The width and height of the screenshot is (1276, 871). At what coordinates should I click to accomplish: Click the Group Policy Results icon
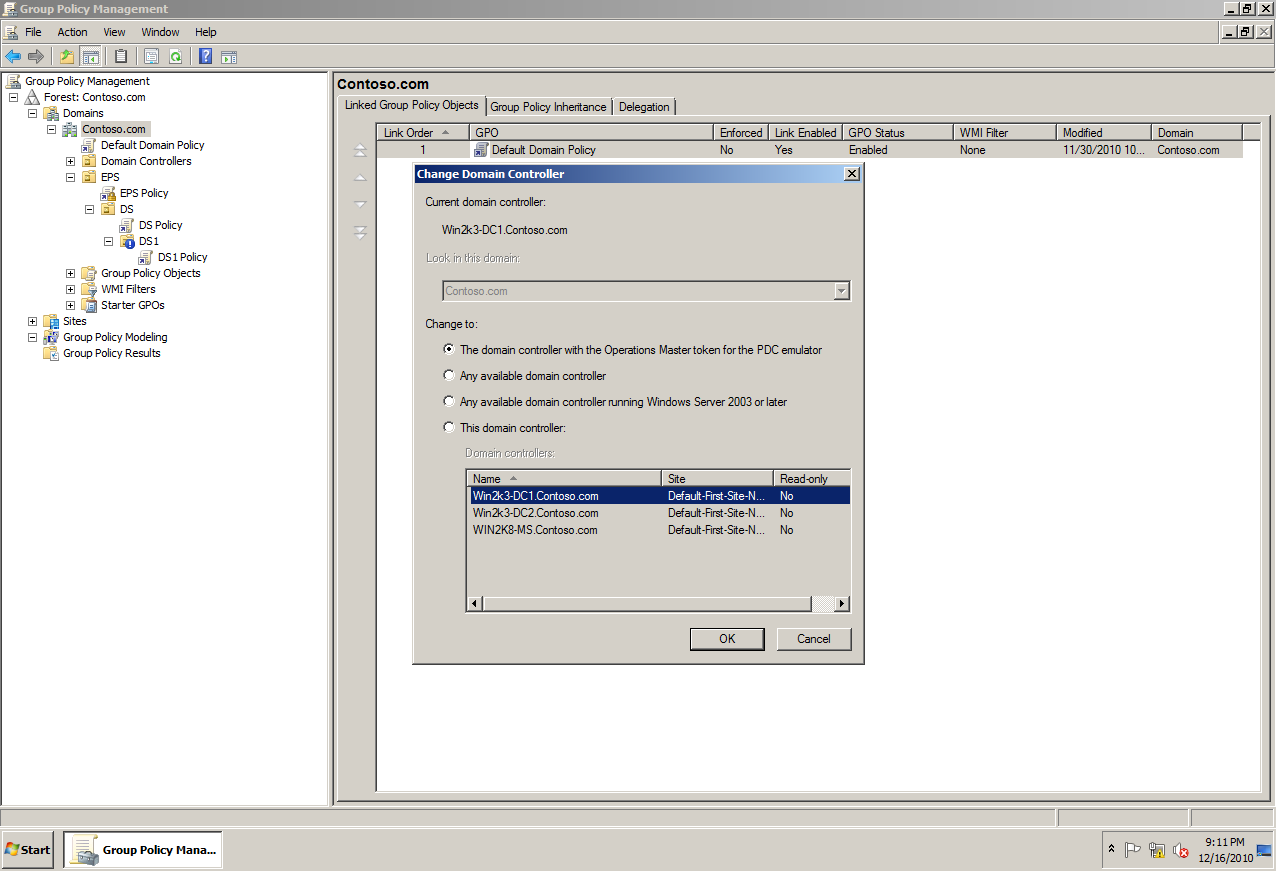click(x=51, y=353)
